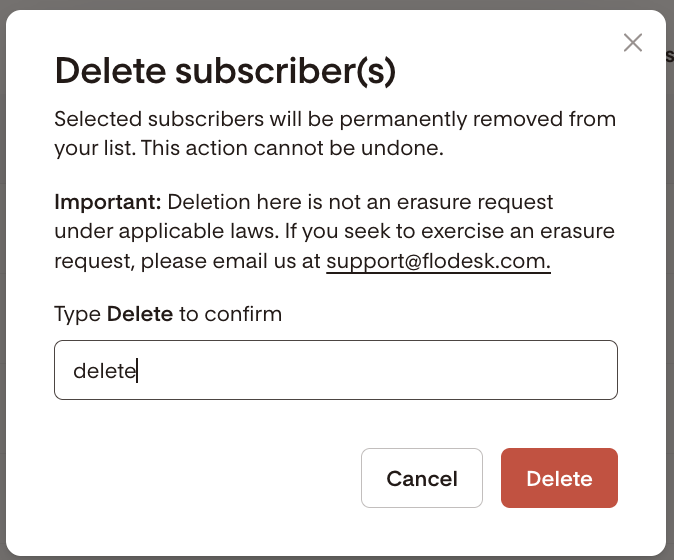Click the bold 'Delete' word in the prompt
The width and height of the screenshot is (674, 560).
click(140, 314)
